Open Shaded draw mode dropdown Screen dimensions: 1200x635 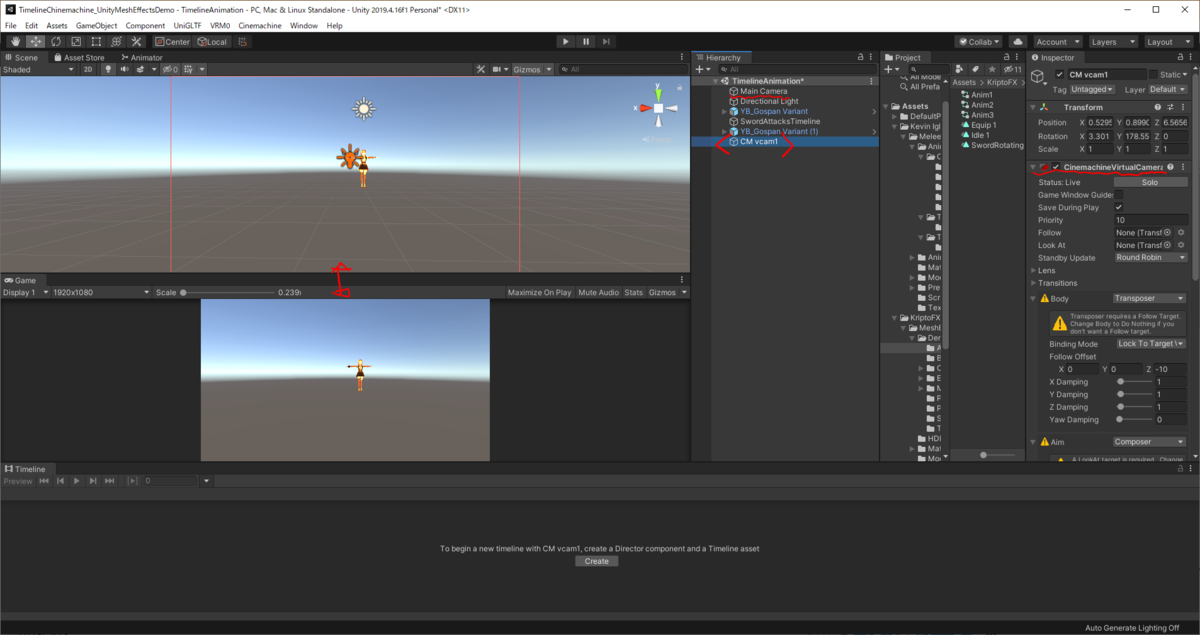pyautogui.click(x=38, y=69)
